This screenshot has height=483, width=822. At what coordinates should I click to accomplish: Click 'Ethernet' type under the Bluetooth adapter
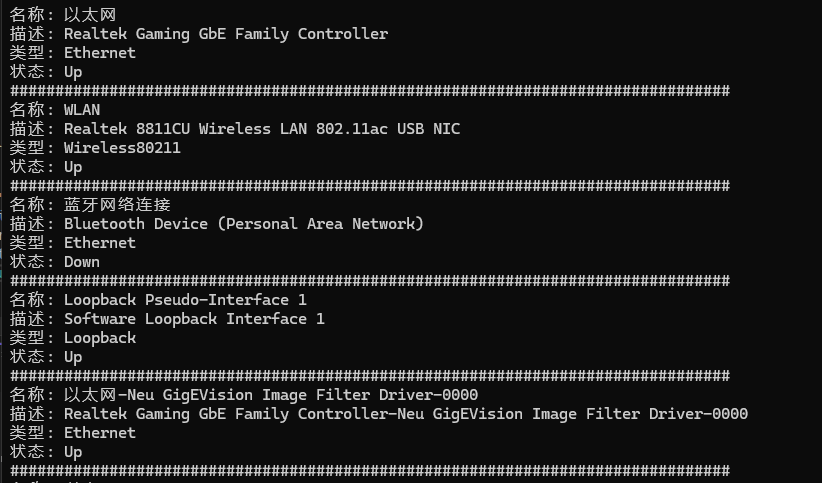100,243
